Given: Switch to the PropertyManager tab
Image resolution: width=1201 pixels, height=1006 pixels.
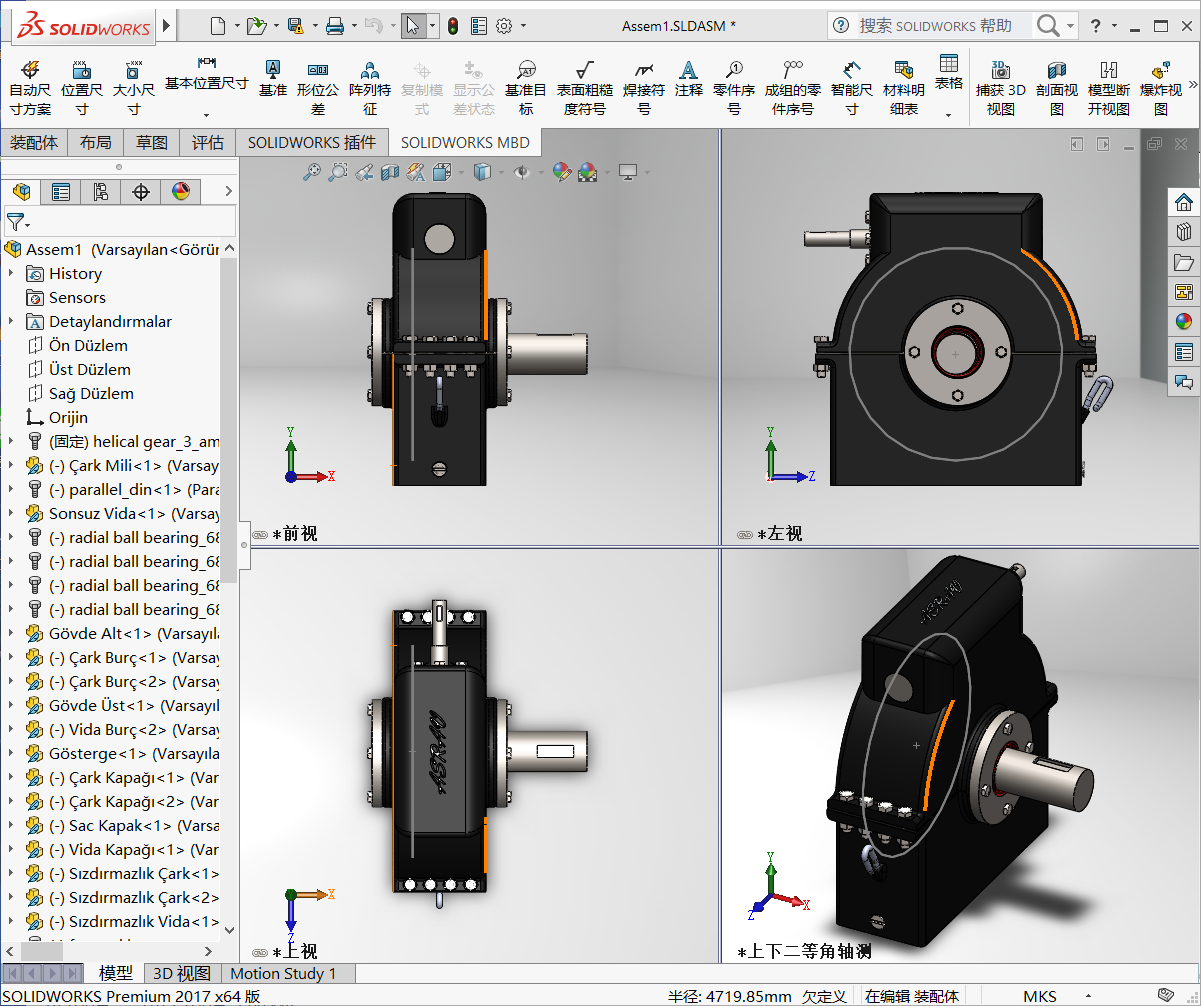Looking at the screenshot, I should [x=61, y=191].
